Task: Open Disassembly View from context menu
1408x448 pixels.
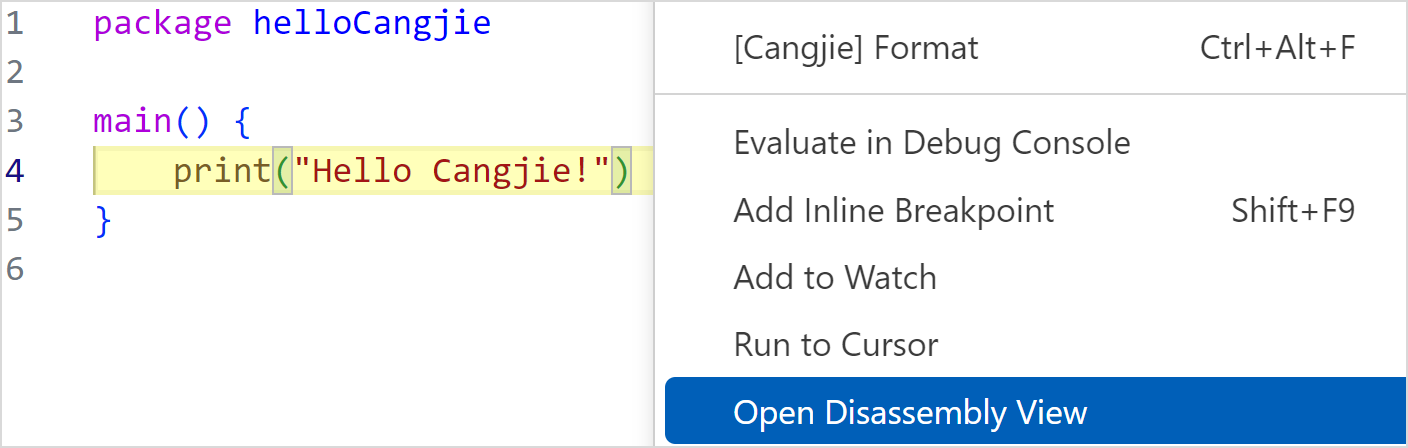Action: click(909, 412)
